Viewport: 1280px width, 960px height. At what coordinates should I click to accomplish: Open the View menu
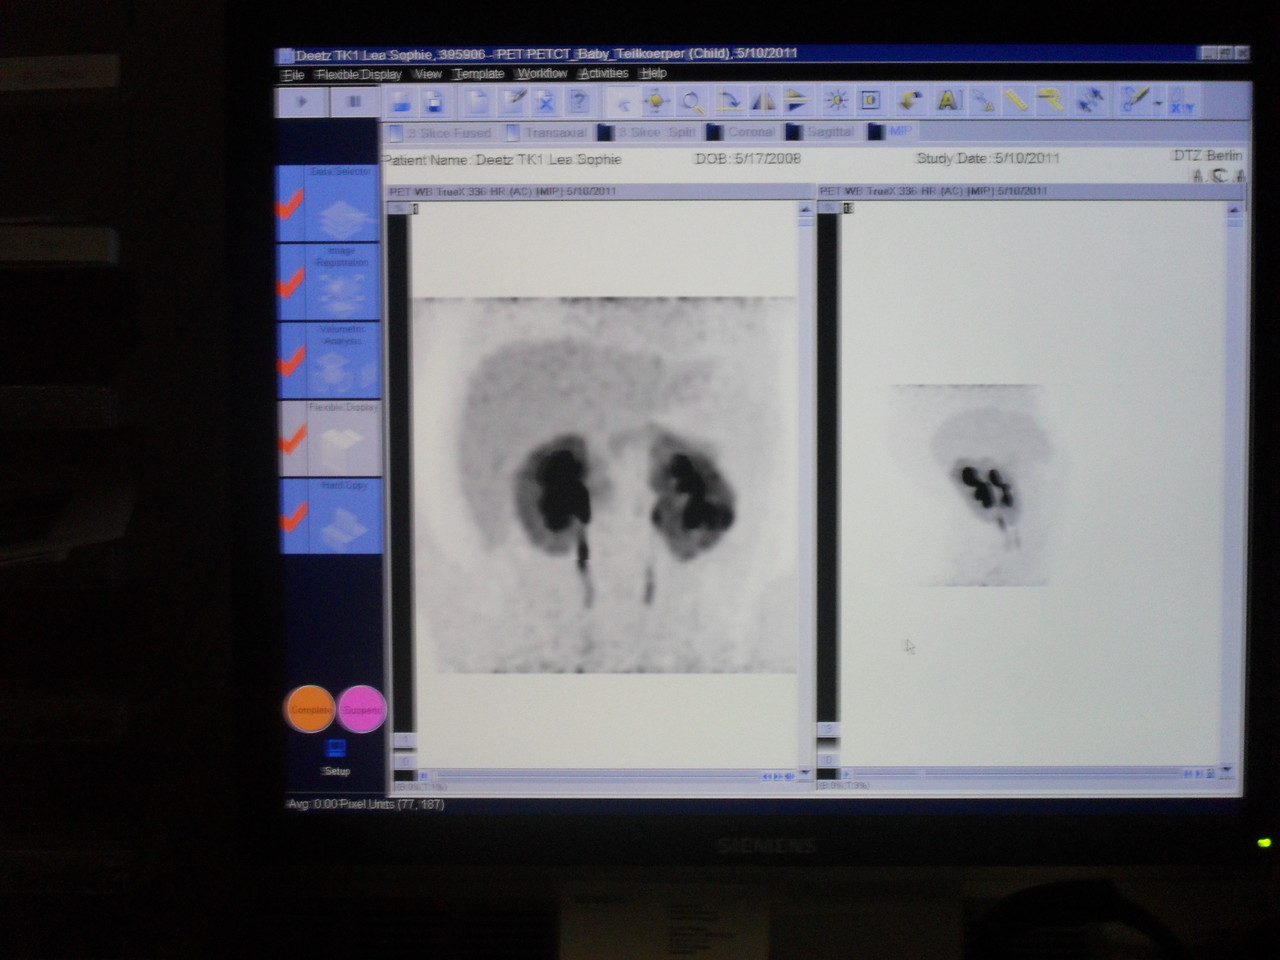click(x=427, y=74)
